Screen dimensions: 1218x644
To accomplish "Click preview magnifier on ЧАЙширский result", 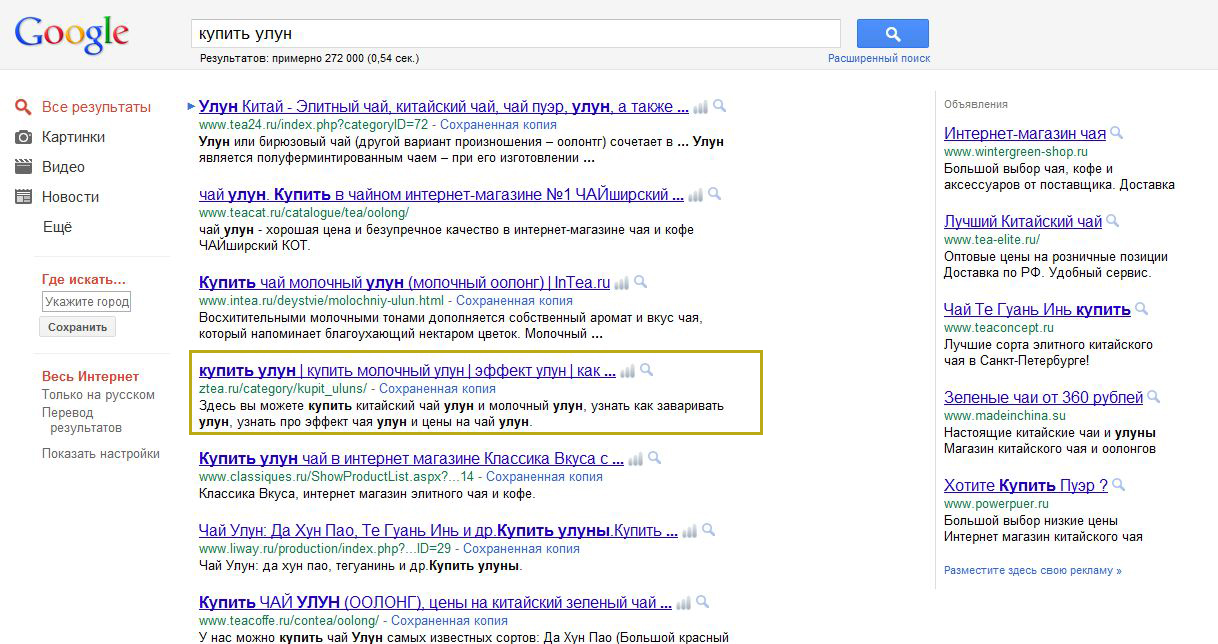I will [714, 195].
